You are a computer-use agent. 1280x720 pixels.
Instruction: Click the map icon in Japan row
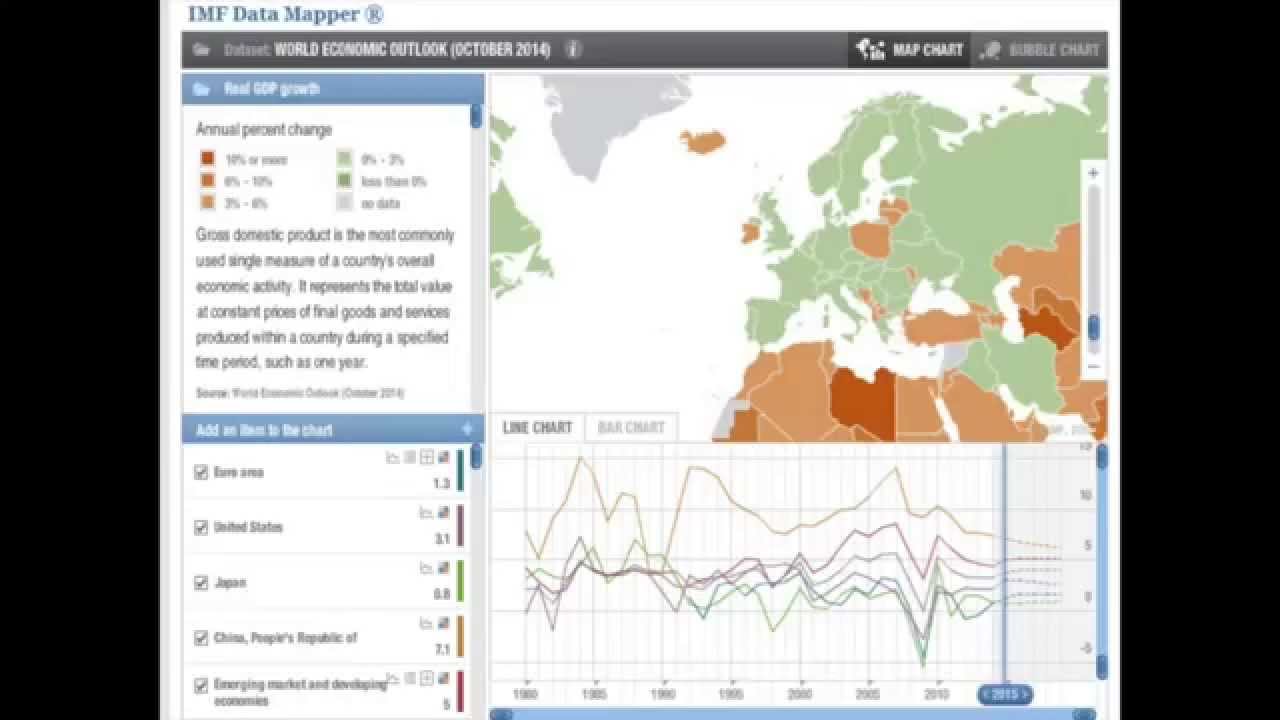[444, 567]
